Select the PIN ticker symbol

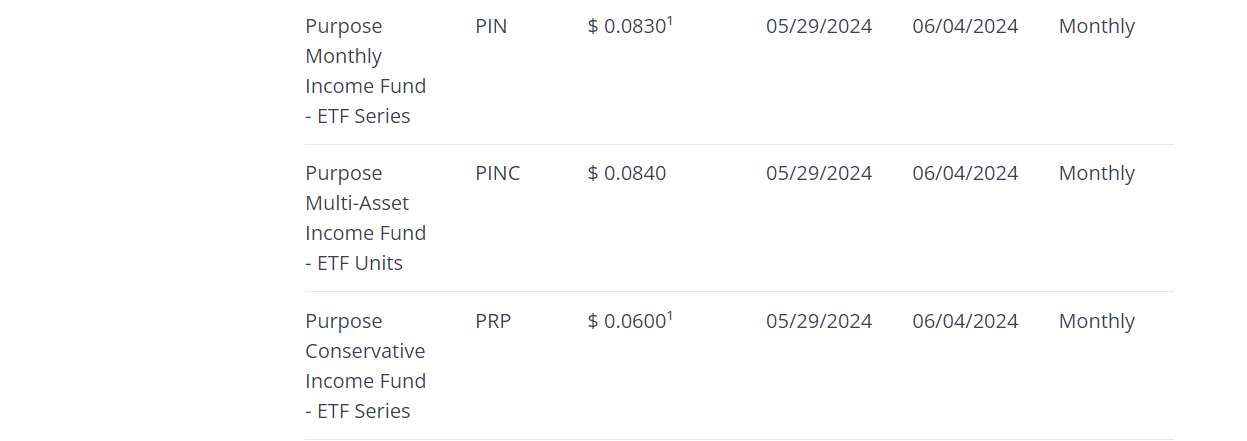491,26
